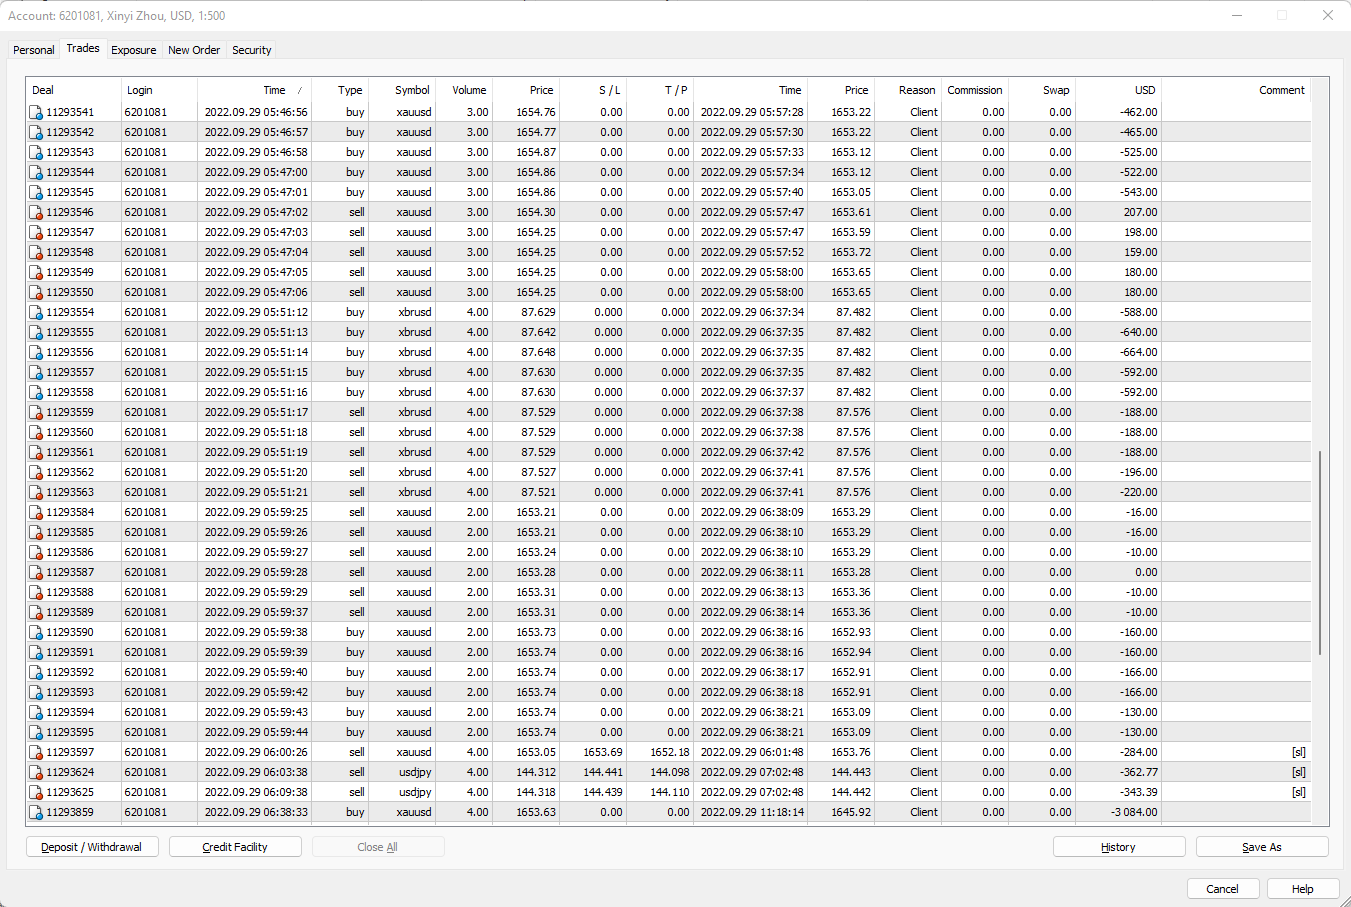This screenshot has width=1351, height=907.
Task: Sort by the USD profit column header
Action: click(x=1118, y=90)
